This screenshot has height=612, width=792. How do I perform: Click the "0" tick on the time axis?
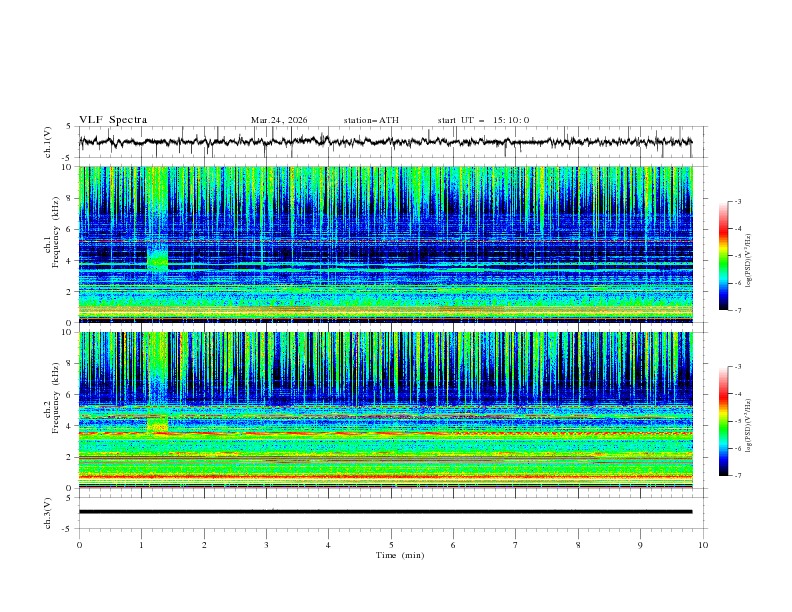point(79,545)
